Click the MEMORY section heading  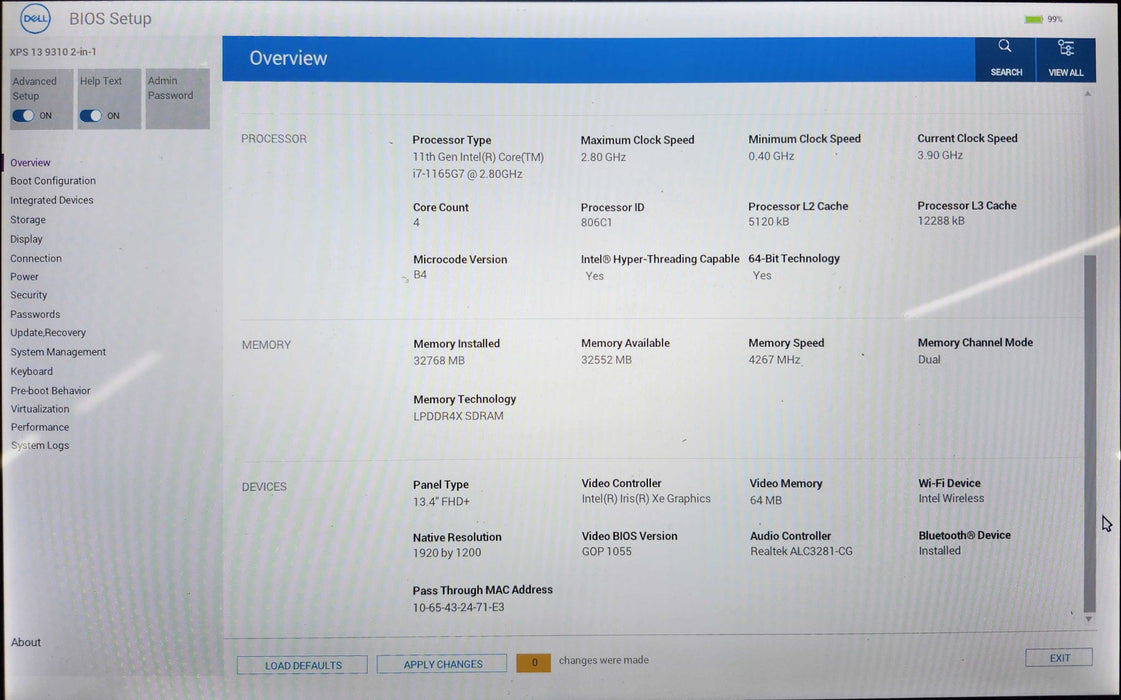[266, 345]
